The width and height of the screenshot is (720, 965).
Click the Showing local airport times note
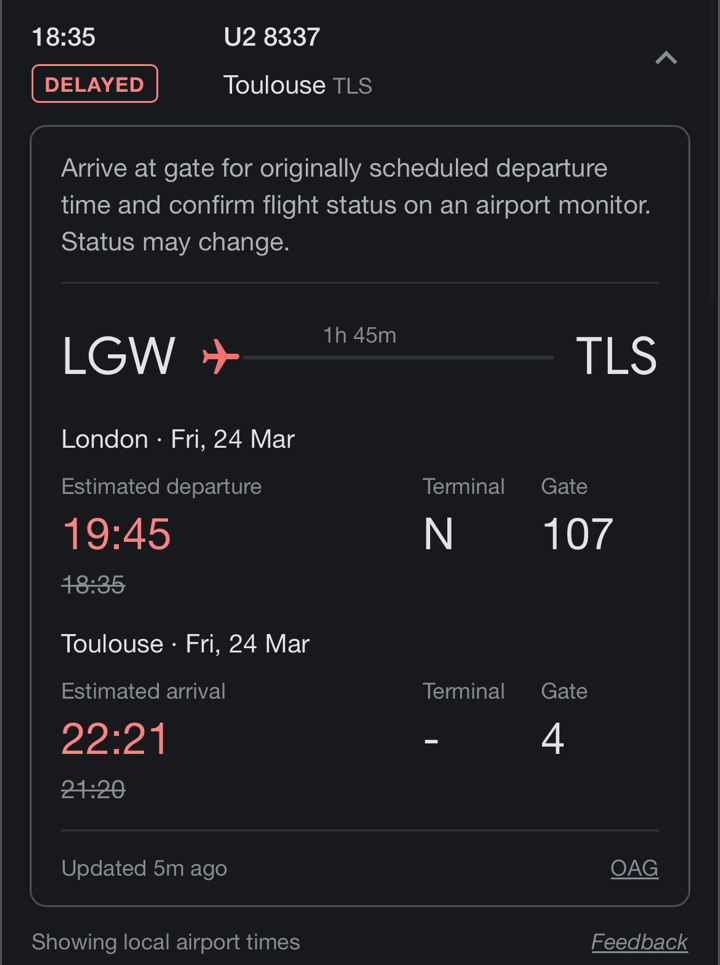pyautogui.click(x=166, y=942)
